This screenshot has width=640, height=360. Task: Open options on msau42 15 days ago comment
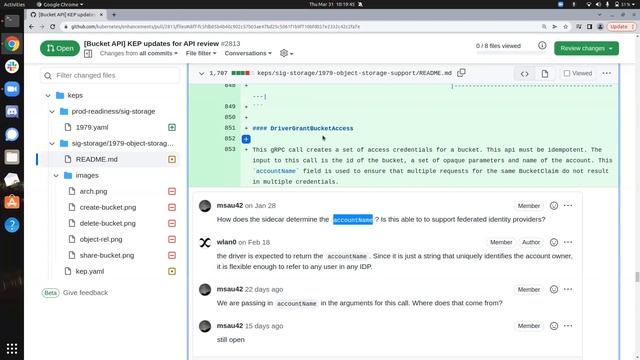tap(568, 326)
